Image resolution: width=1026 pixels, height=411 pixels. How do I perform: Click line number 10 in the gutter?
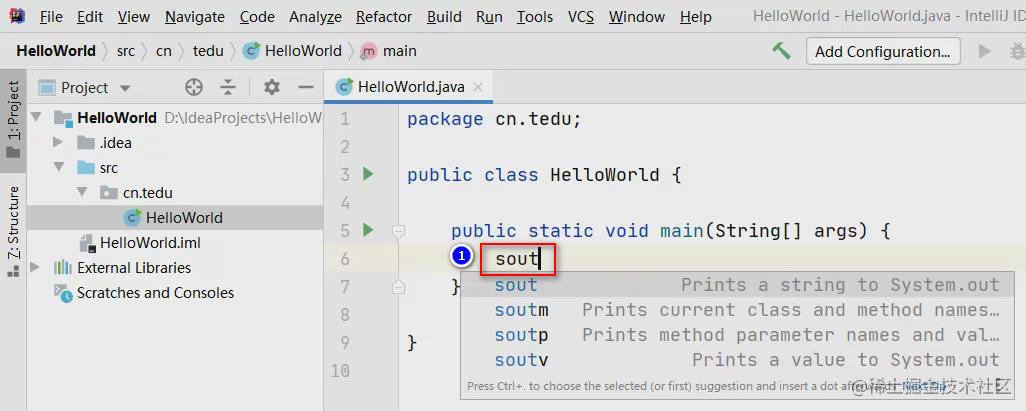340,370
